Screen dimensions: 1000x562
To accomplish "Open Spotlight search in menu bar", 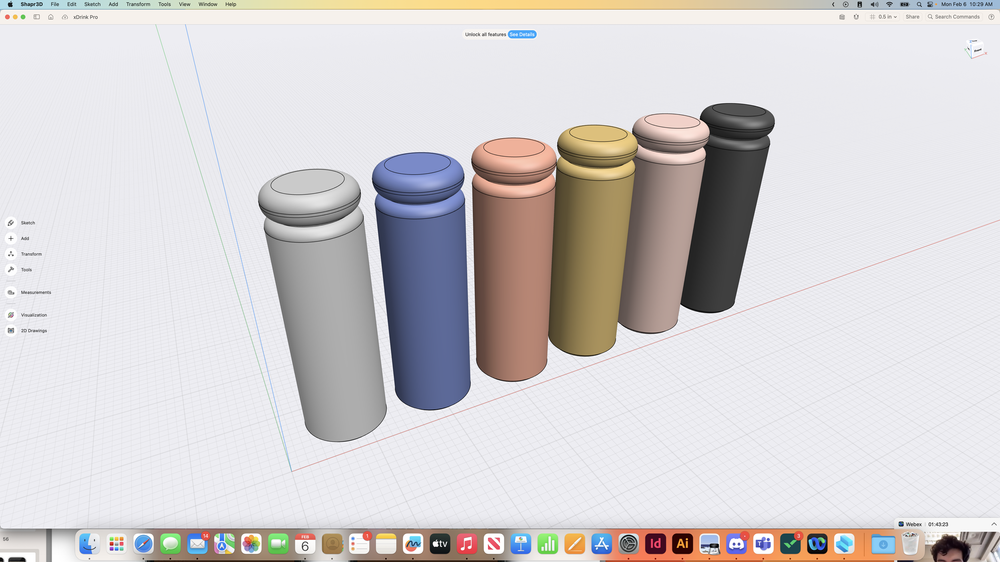I will click(x=919, y=4).
